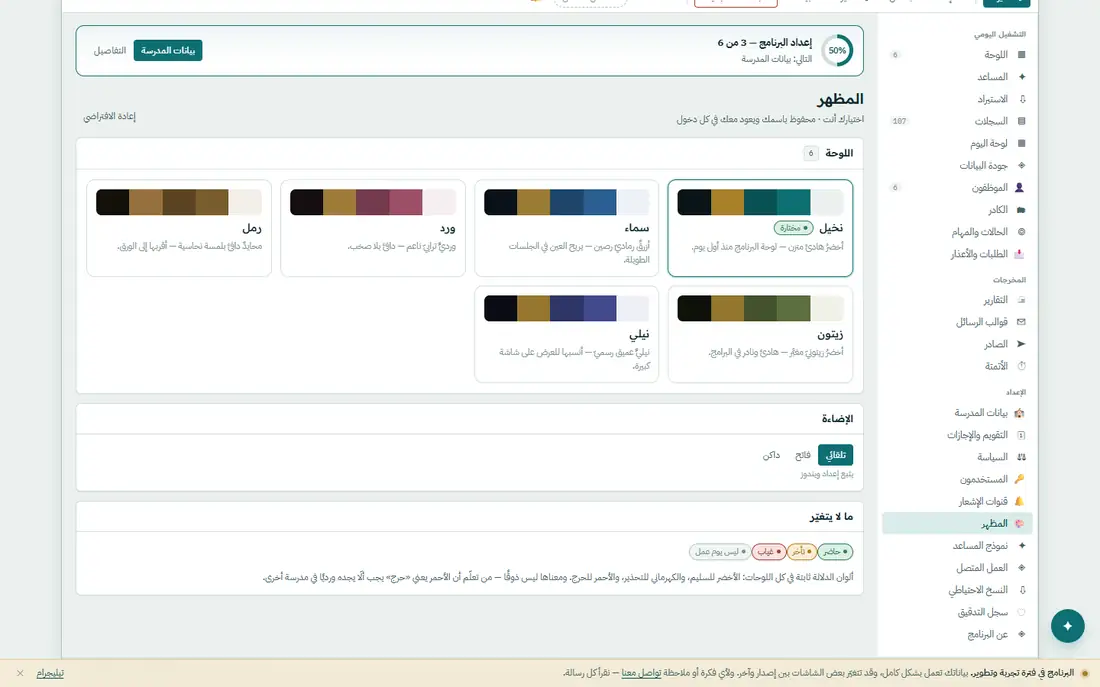The image size is (1100, 687).
Task: Click the 50% setup progress ring
Action: pyautogui.click(x=837, y=51)
